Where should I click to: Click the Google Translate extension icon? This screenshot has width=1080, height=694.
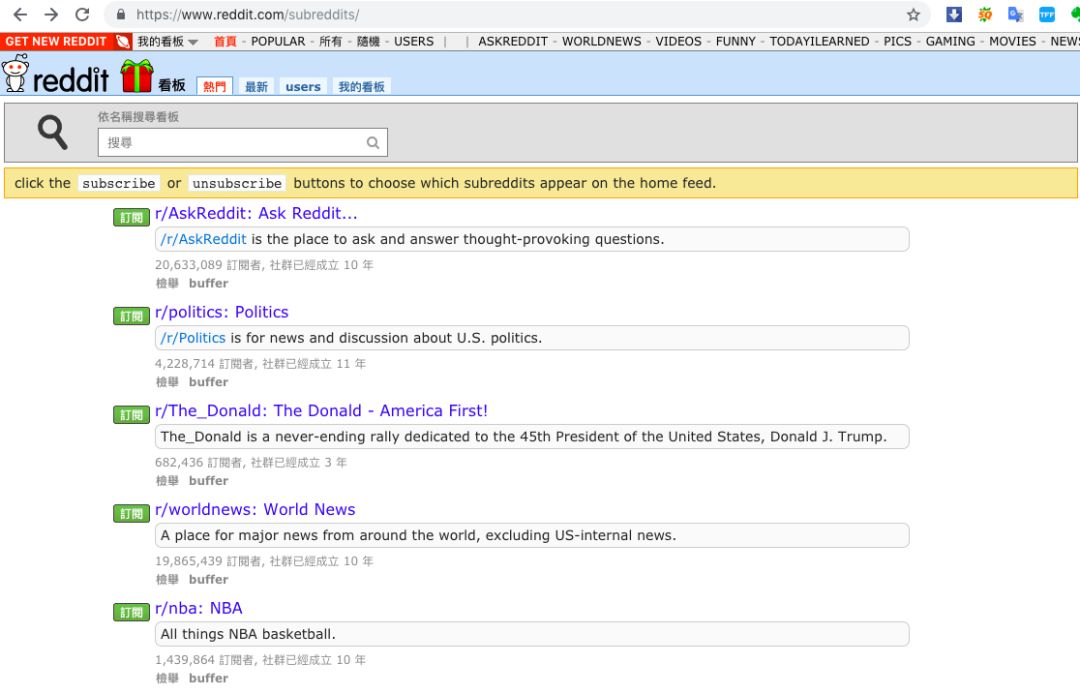[1015, 15]
